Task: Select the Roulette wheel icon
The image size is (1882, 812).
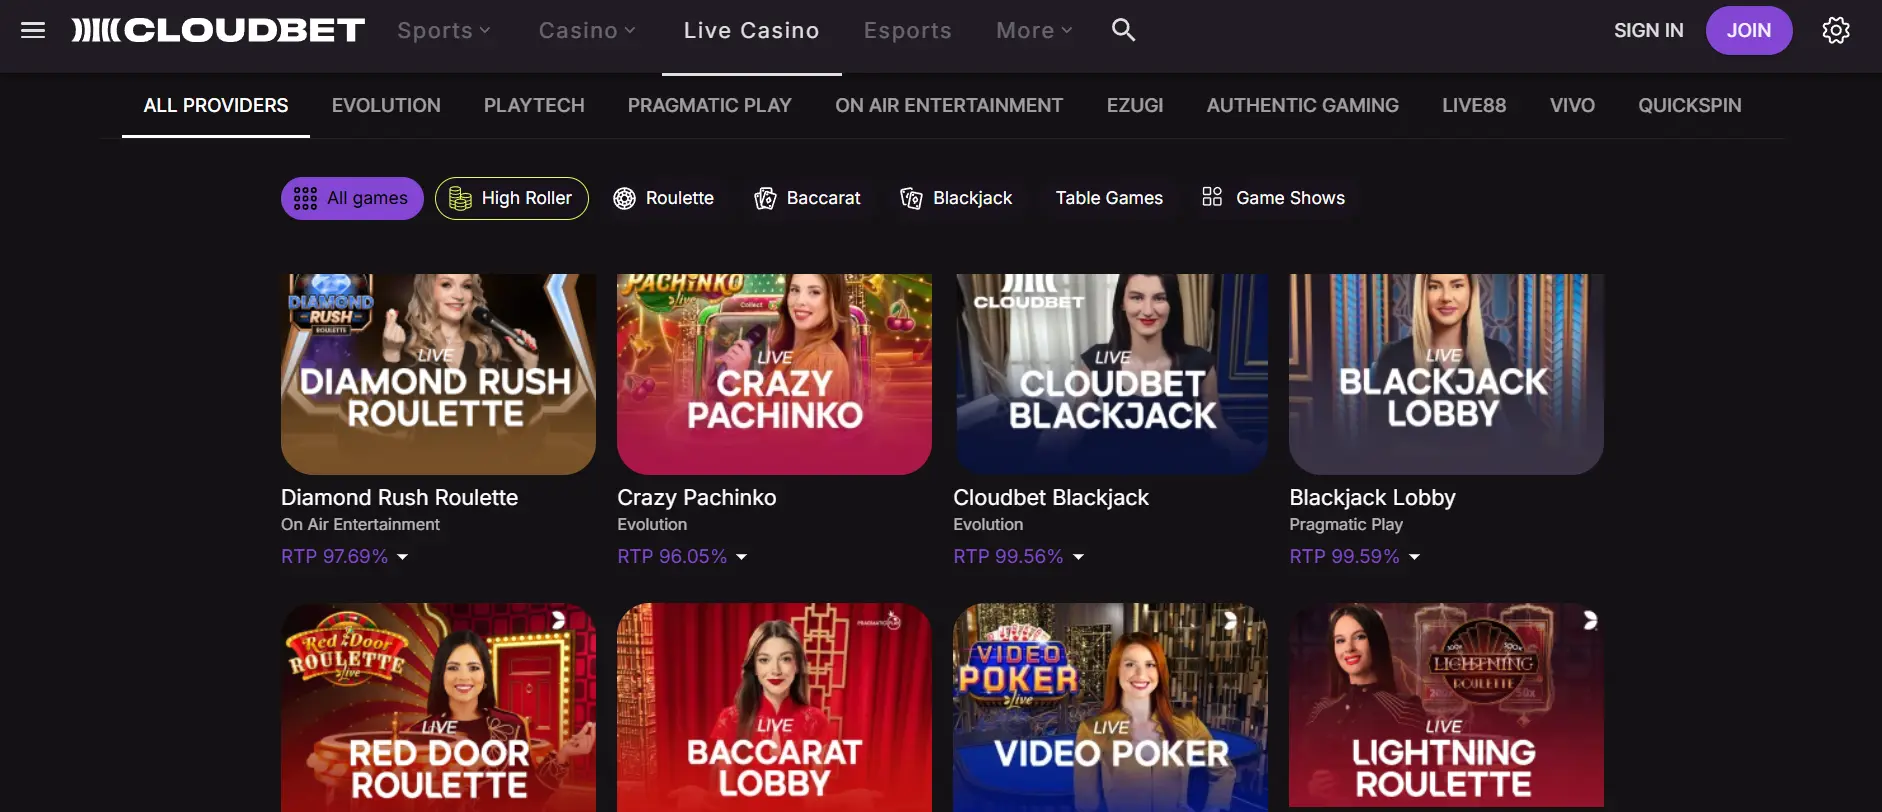Action: (625, 198)
